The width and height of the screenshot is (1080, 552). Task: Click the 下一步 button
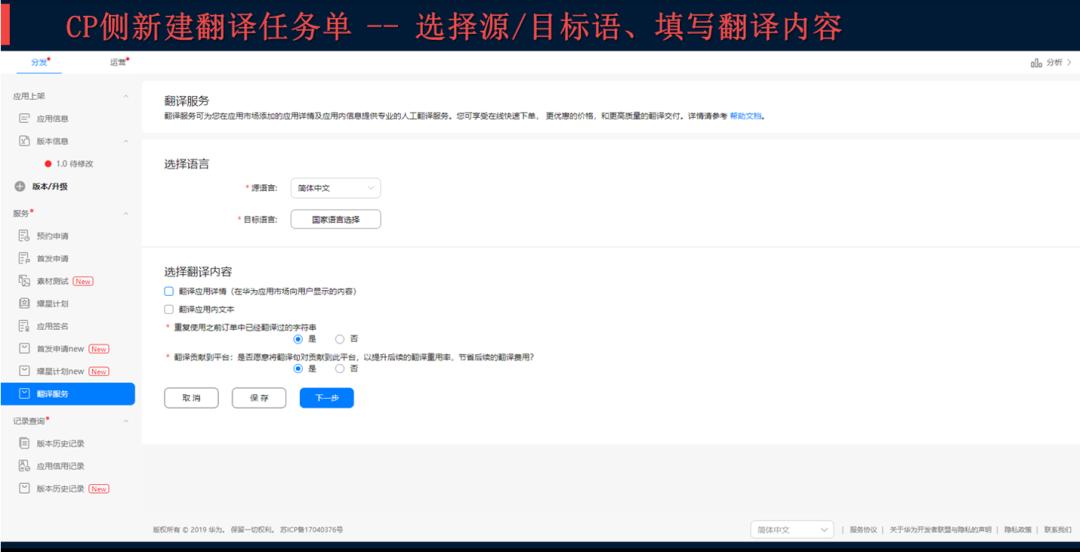(x=326, y=398)
